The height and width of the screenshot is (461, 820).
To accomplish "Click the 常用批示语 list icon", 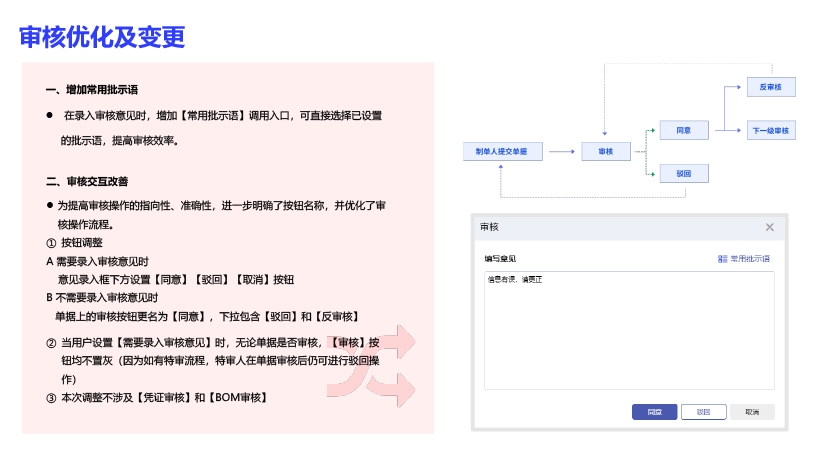I will [723, 259].
